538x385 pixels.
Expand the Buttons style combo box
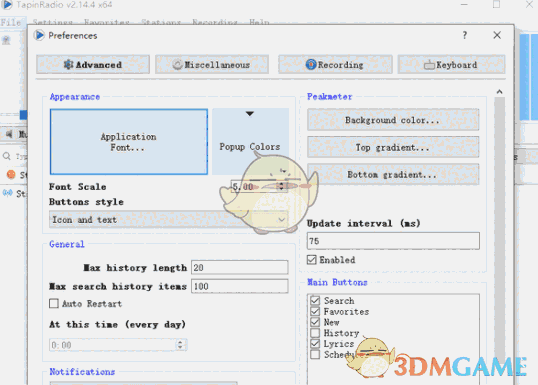[169, 220]
